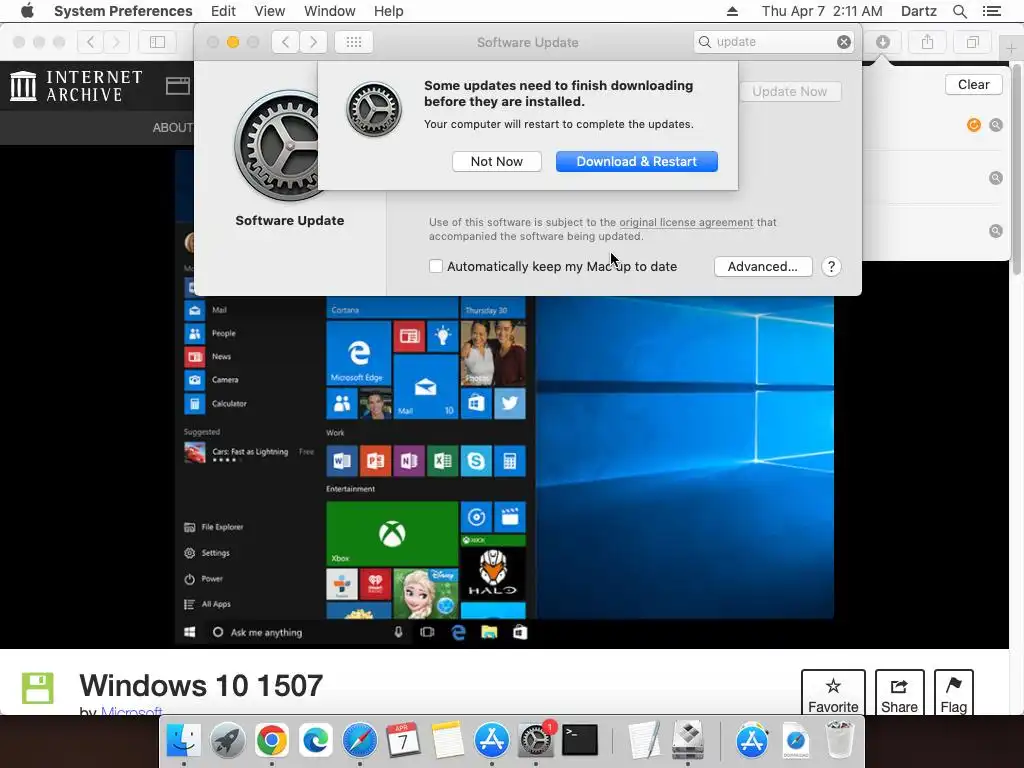Screen dimensions: 1024x768
Task: Favorite the Windows 10 1507 item
Action: click(x=833, y=694)
